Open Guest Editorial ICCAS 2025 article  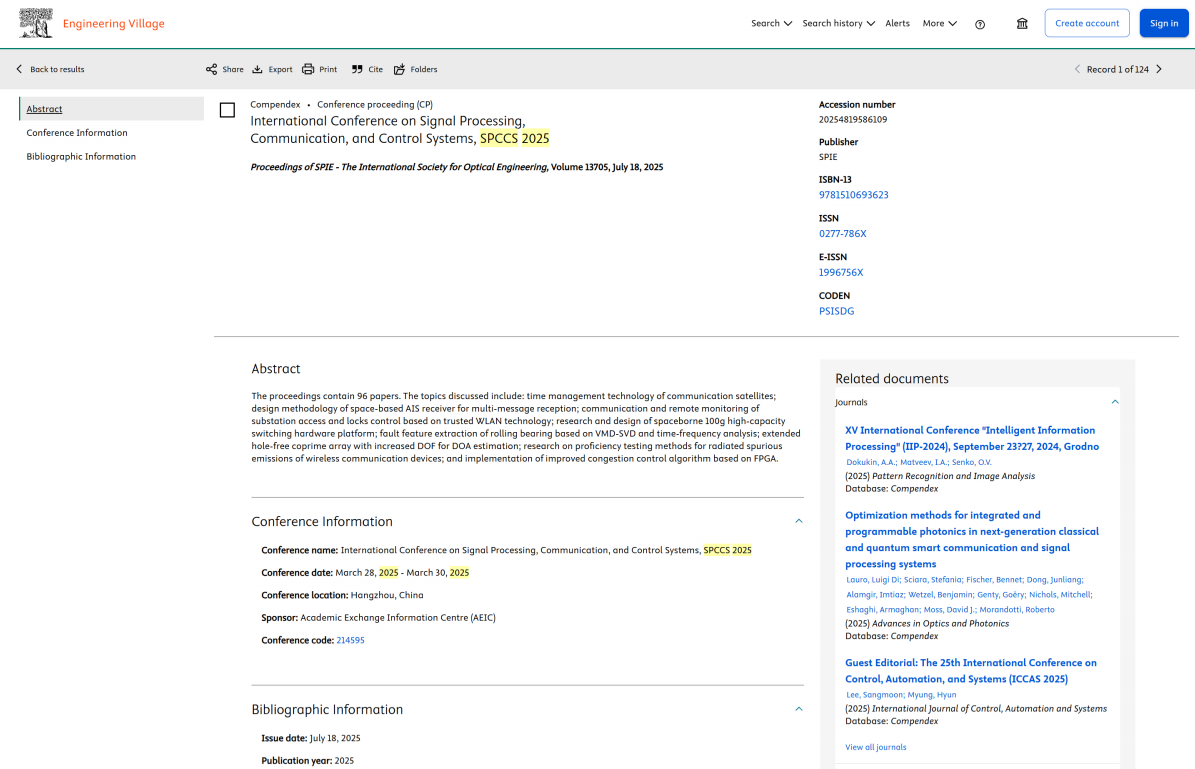[x=971, y=671]
